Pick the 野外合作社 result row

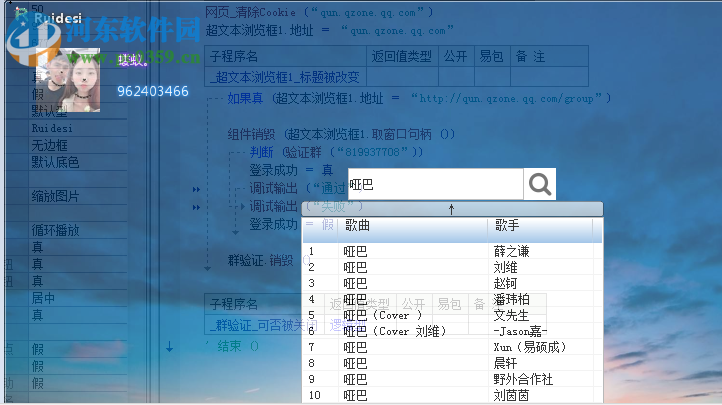point(452,379)
